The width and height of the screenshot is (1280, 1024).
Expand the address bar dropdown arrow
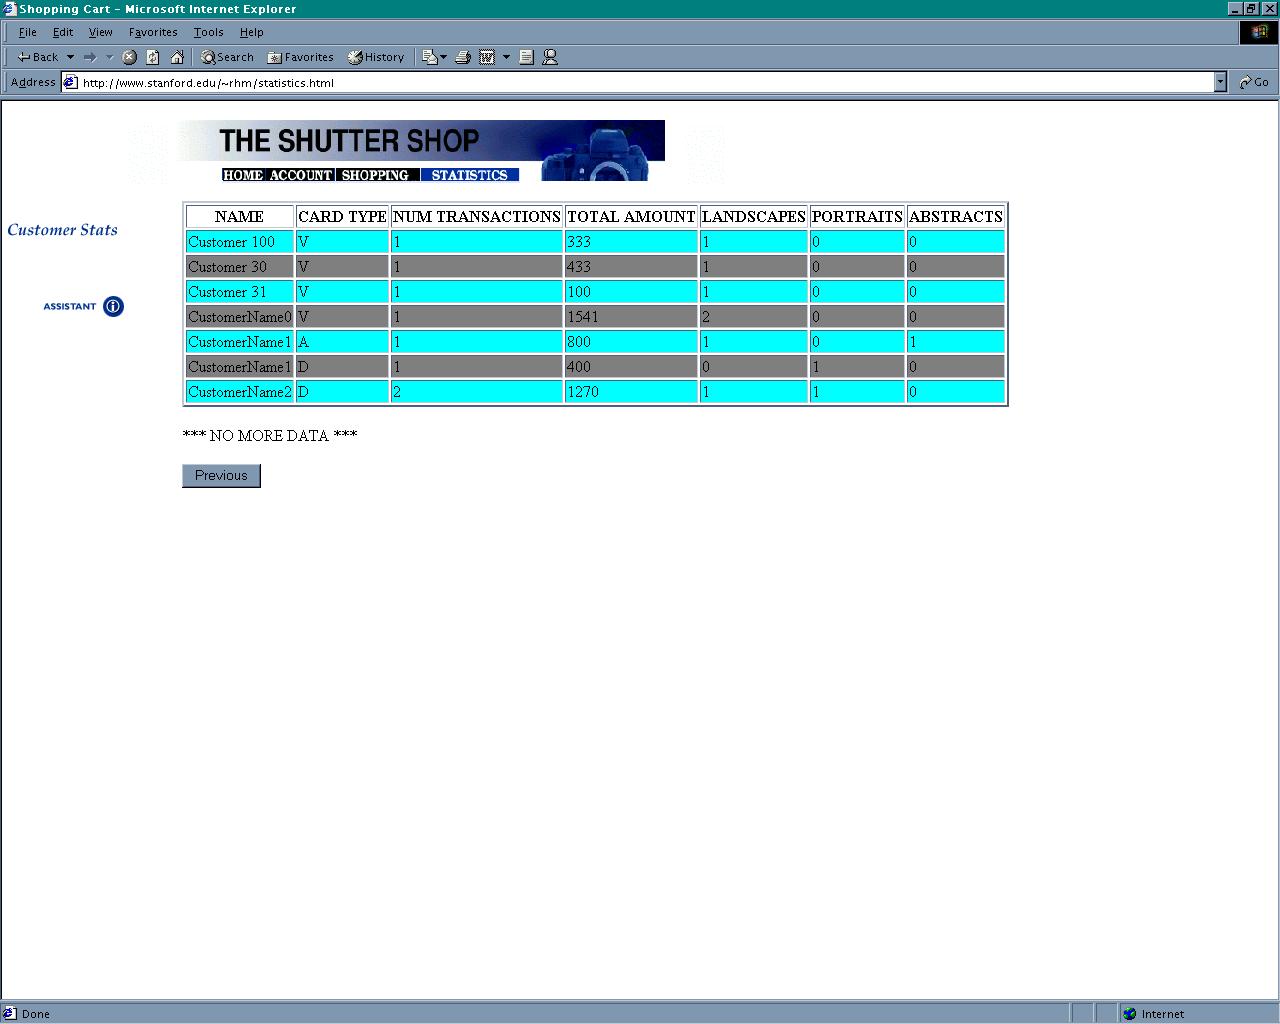1220,83
